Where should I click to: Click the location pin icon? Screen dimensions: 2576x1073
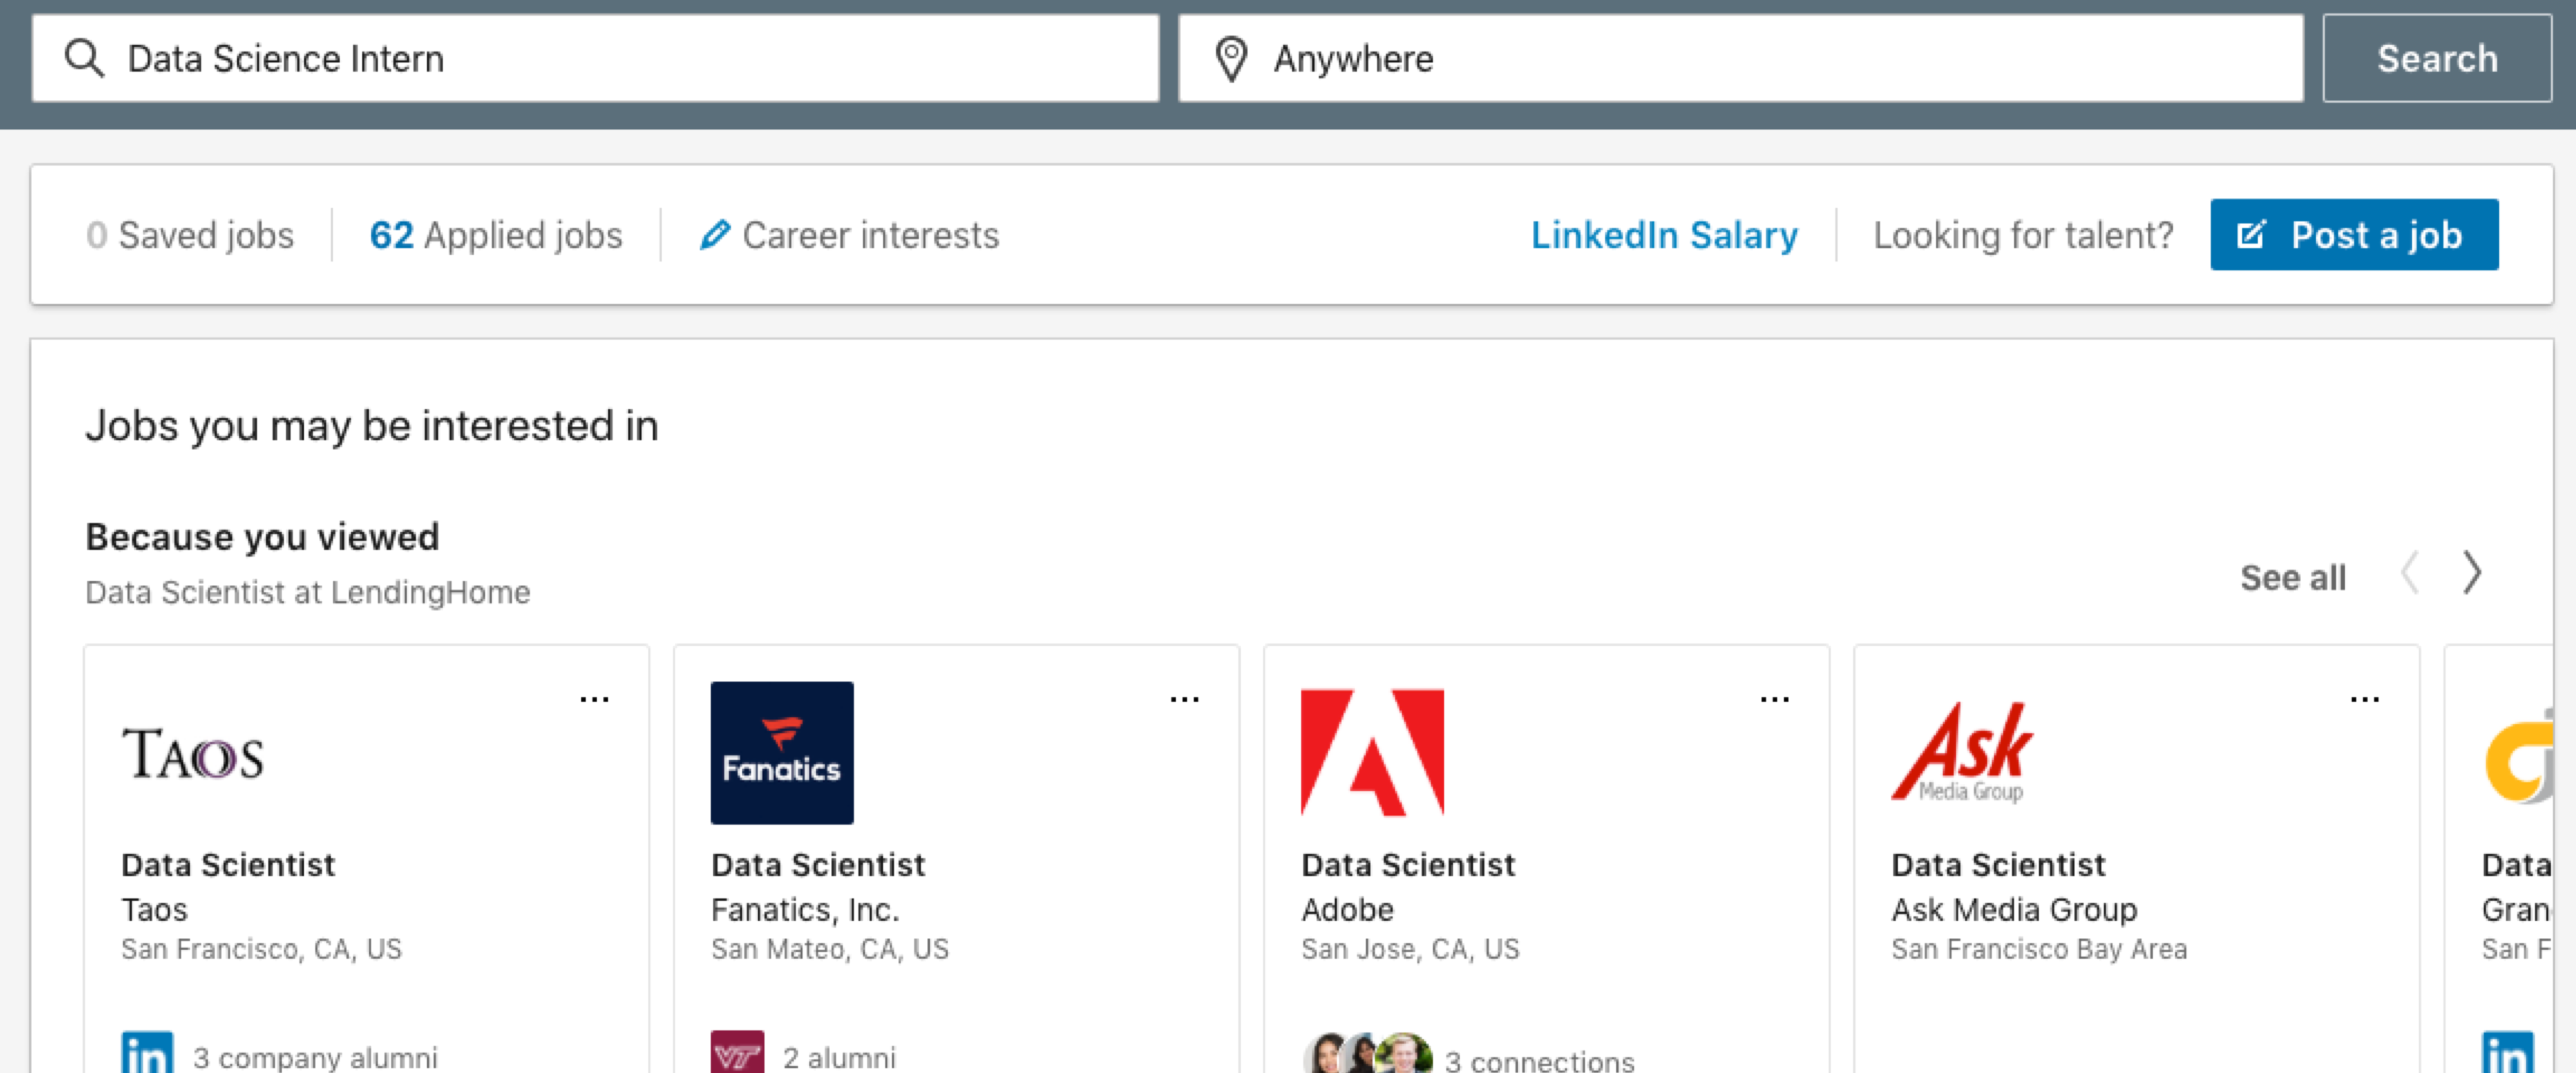[1230, 59]
